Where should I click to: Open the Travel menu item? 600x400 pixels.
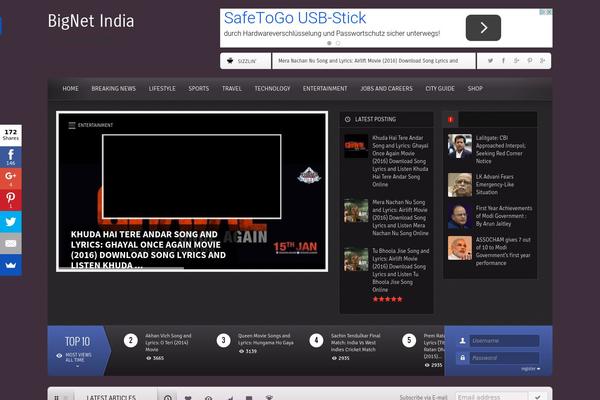pos(232,88)
